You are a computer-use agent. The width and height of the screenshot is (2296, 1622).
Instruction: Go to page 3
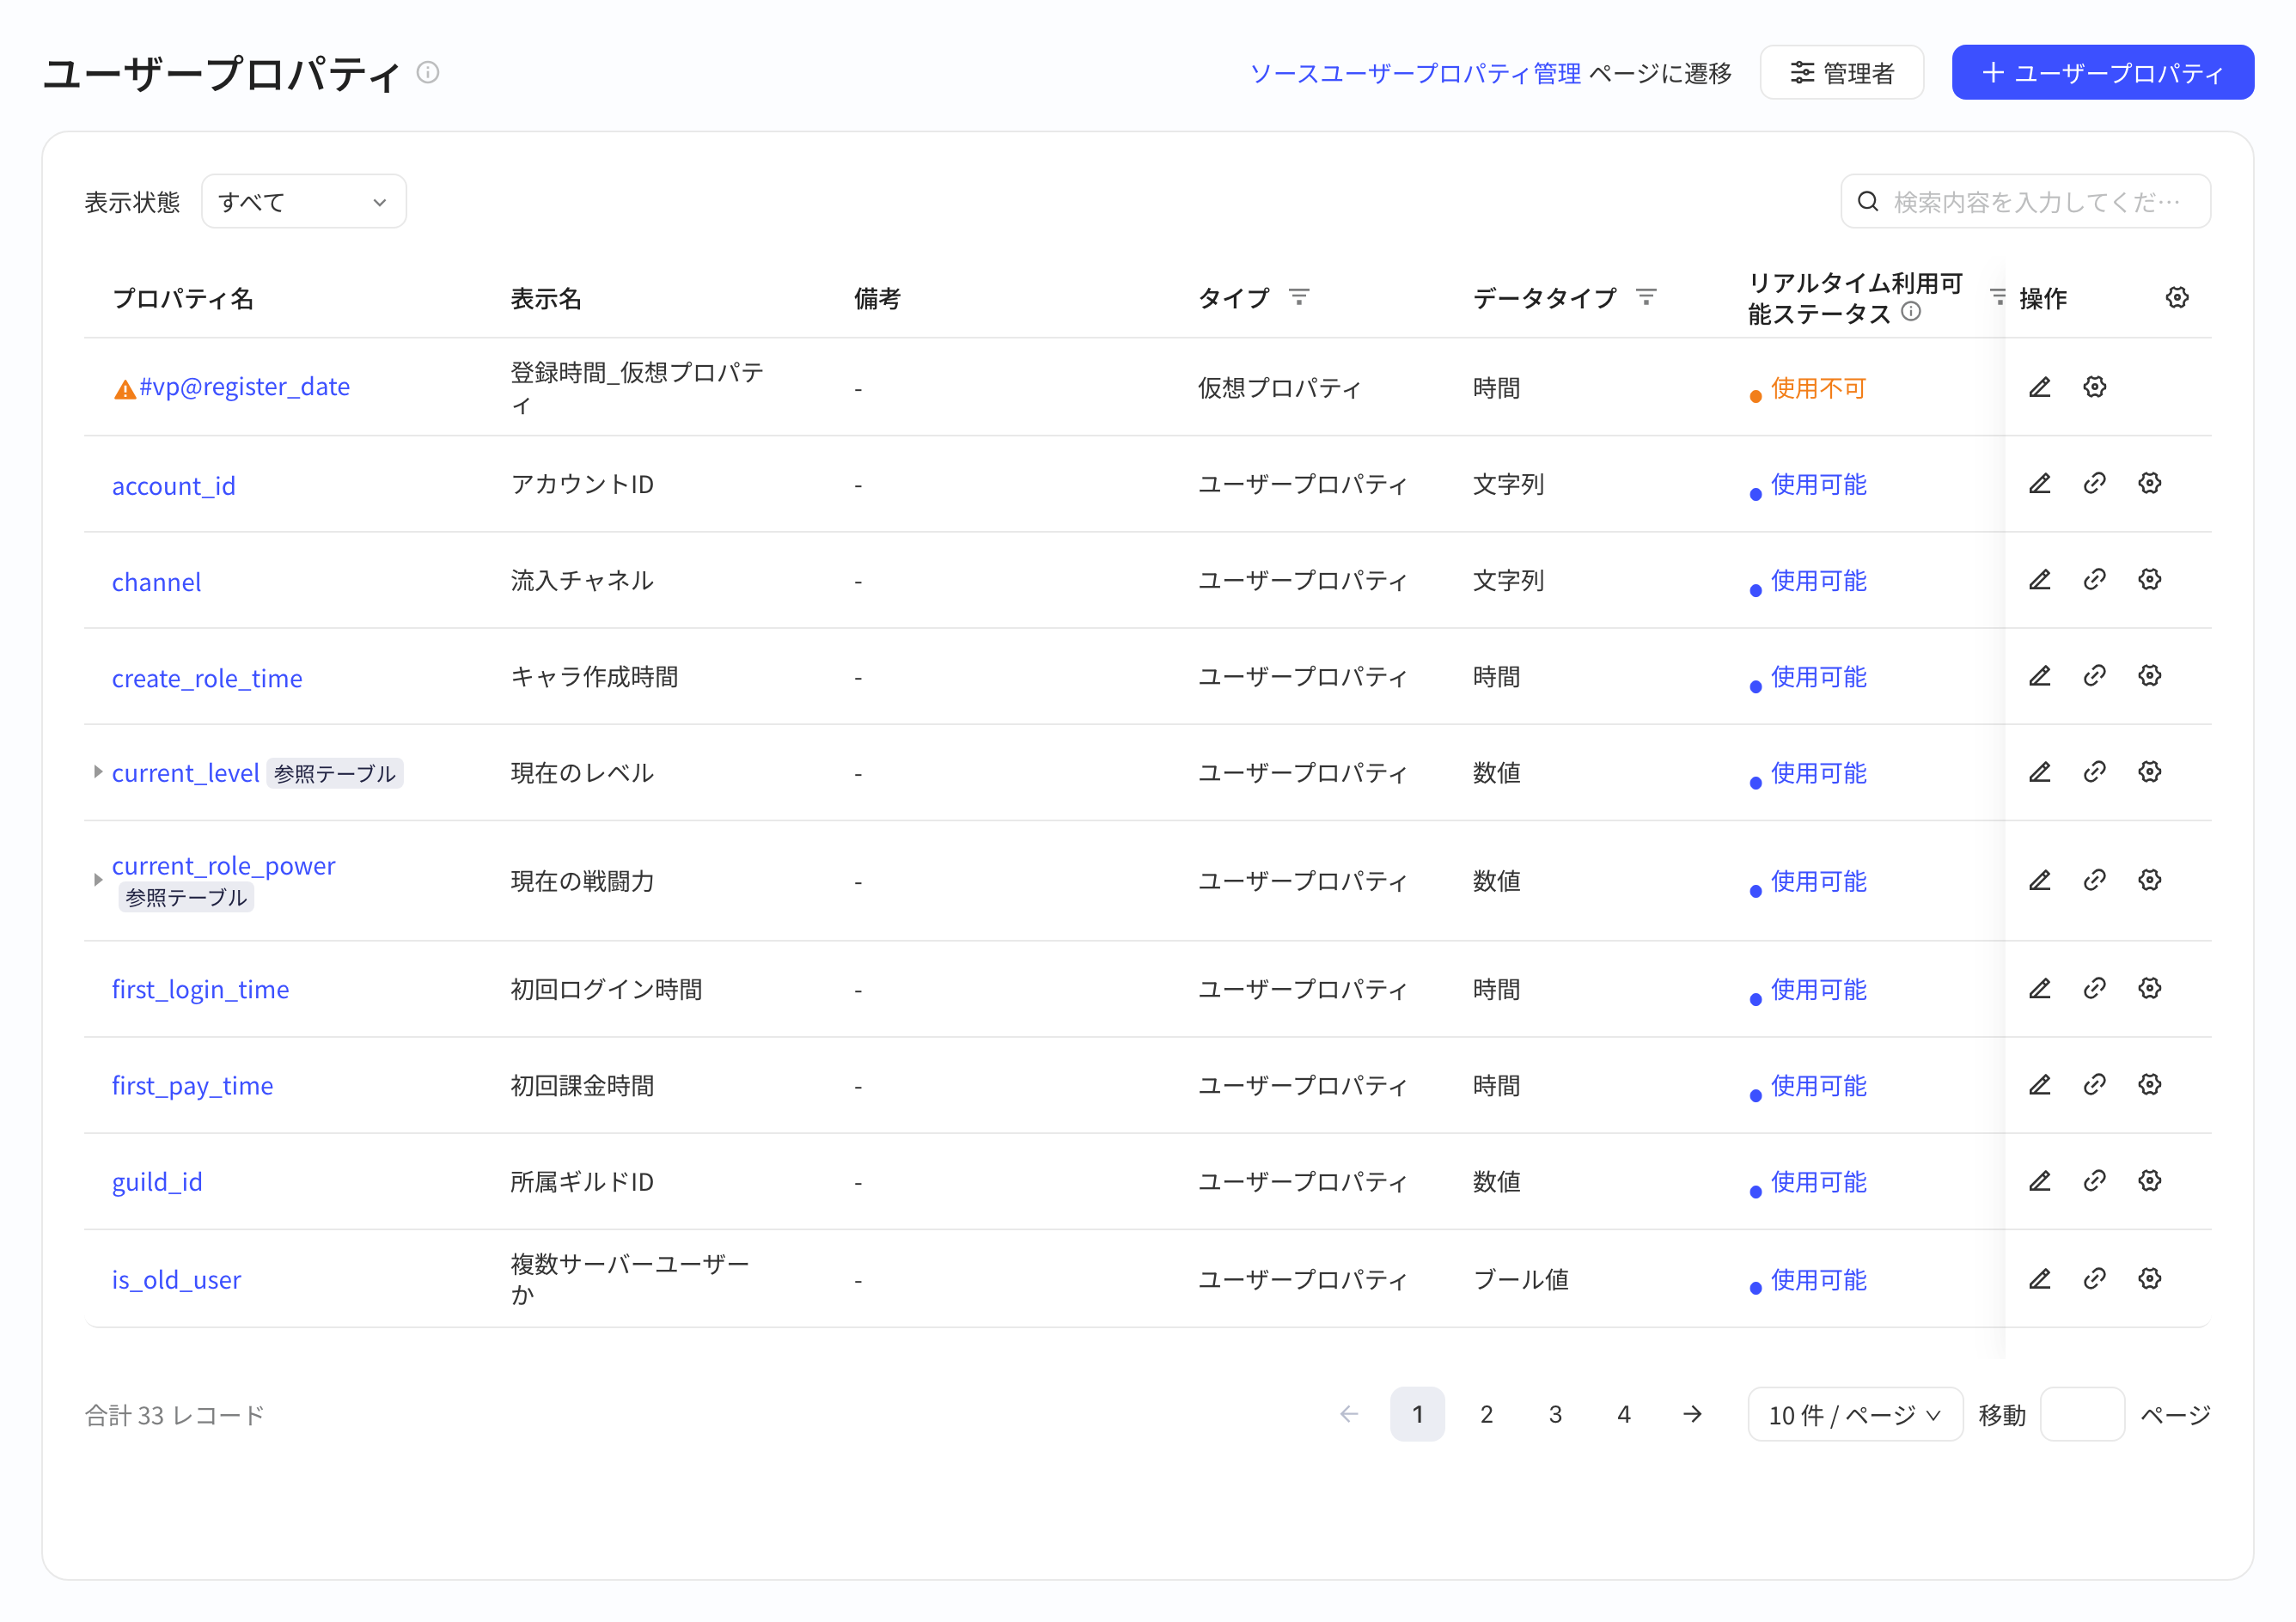[1554, 1414]
